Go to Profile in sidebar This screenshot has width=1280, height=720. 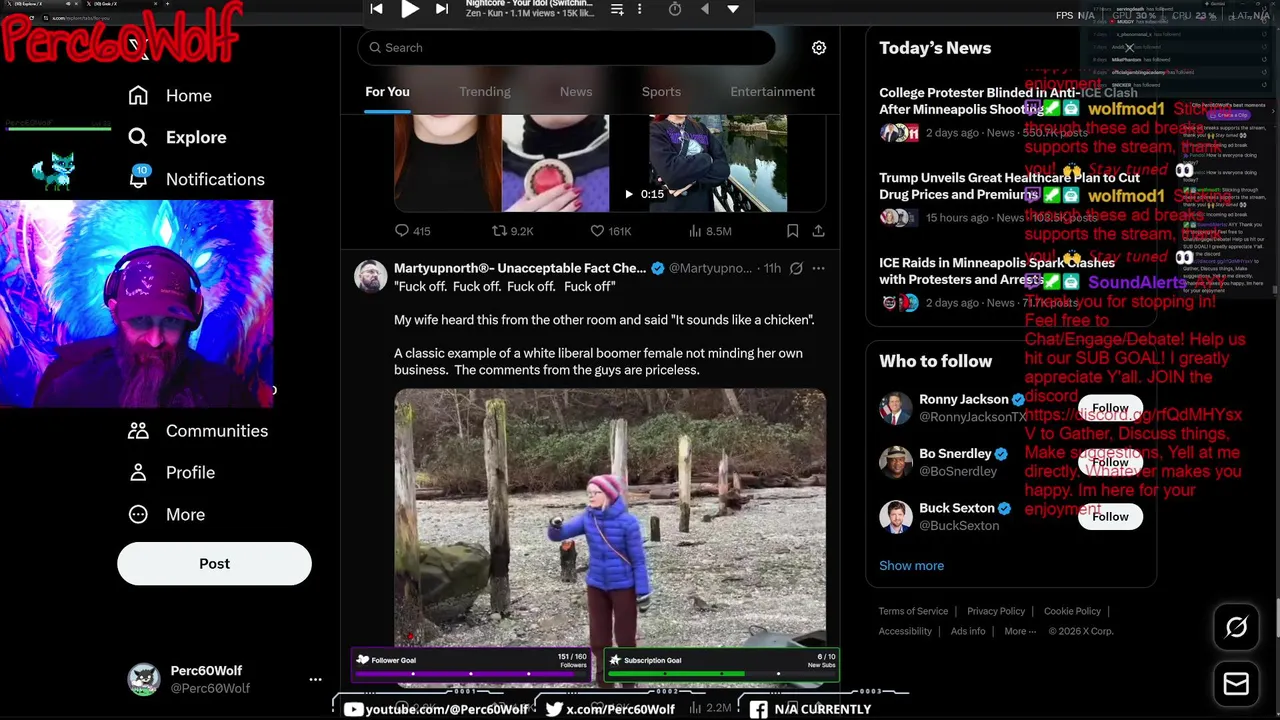(171, 473)
